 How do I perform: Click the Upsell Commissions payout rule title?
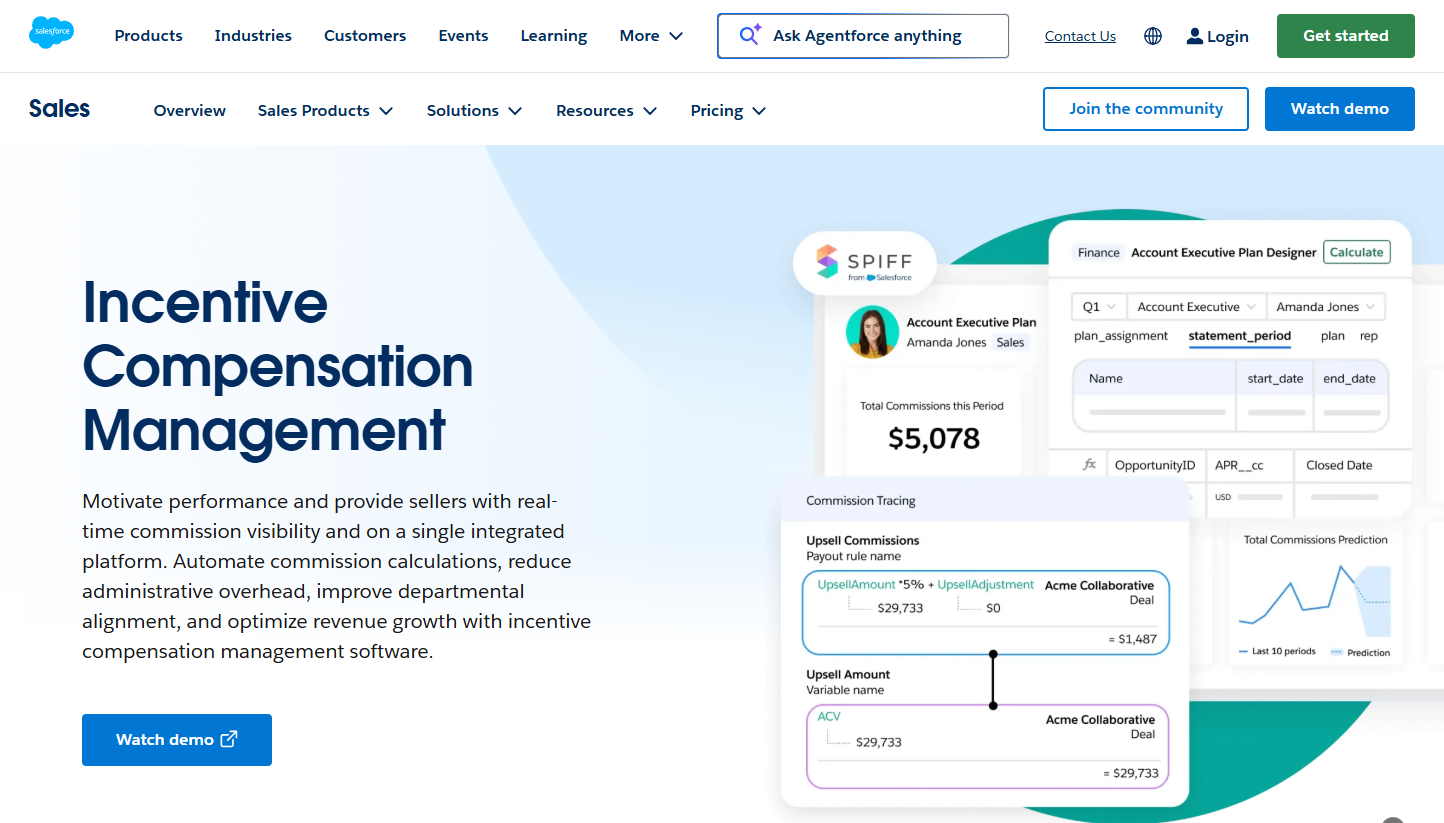coord(863,541)
